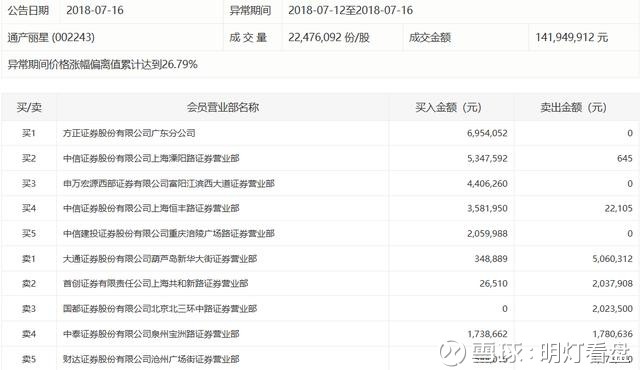Click sell amount 645
This screenshot has height=370, width=640.
click(624, 158)
